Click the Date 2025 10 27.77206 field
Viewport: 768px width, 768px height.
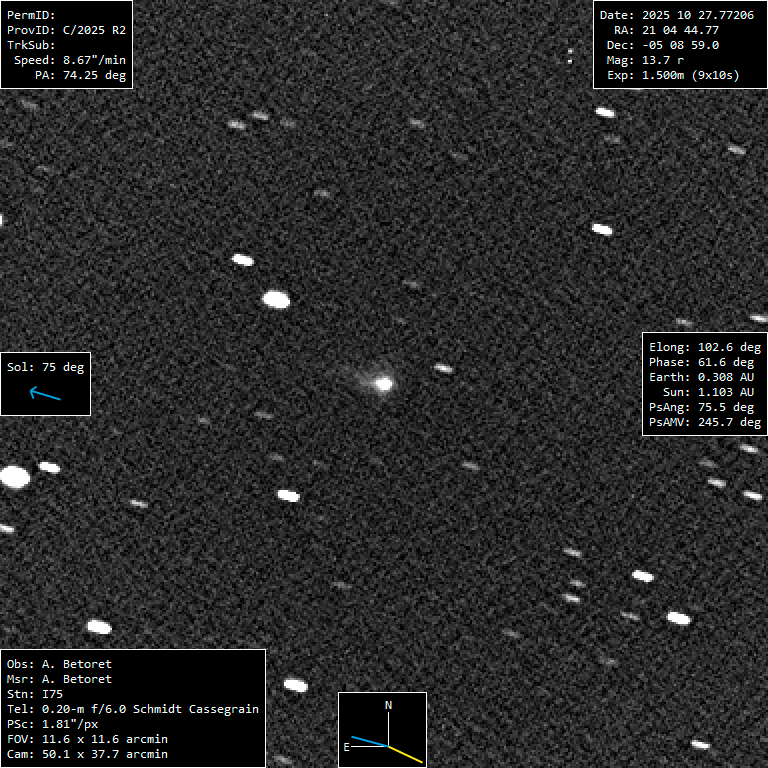[676, 15]
